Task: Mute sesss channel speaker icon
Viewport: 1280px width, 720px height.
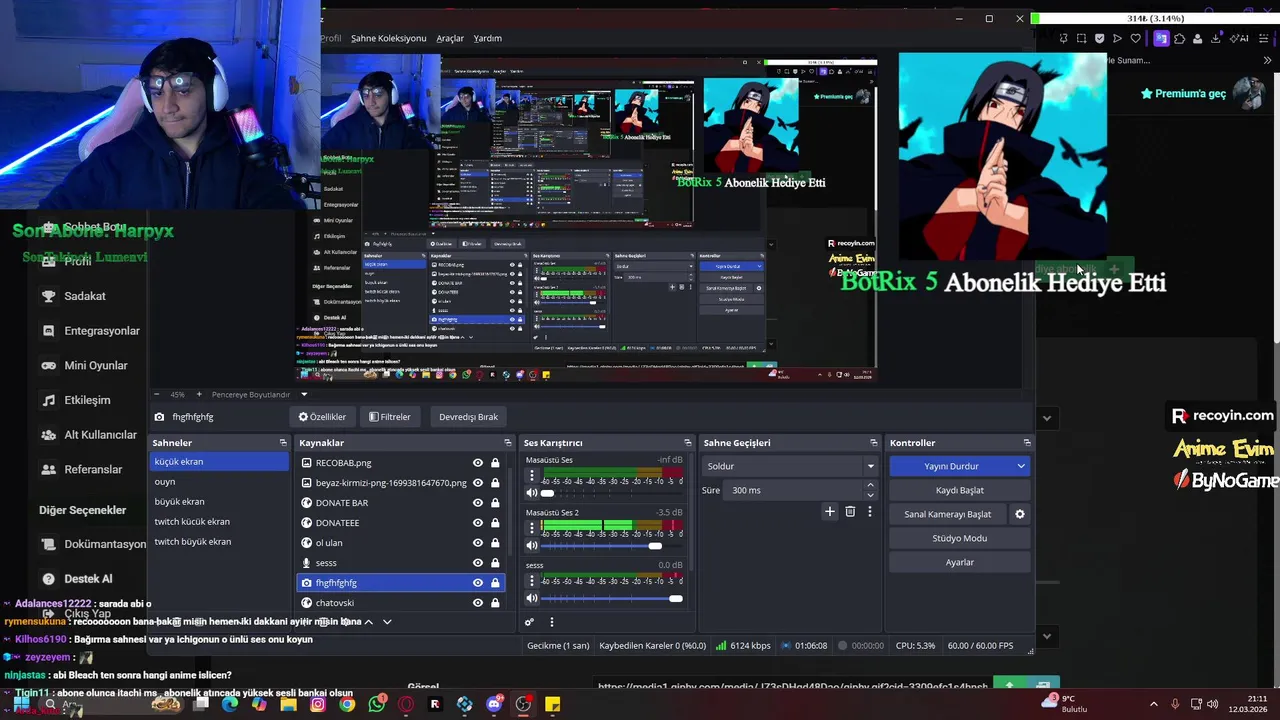Action: (532, 598)
